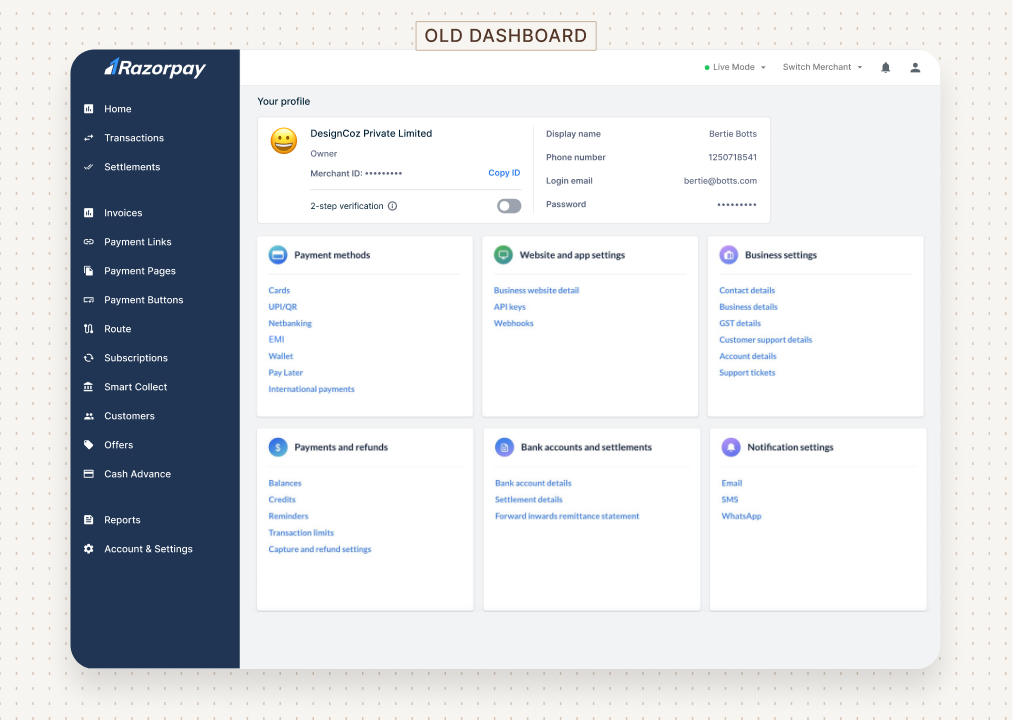The image size is (1013, 720).
Task: Click the Payments and refunds dollar icon
Action: [278, 447]
